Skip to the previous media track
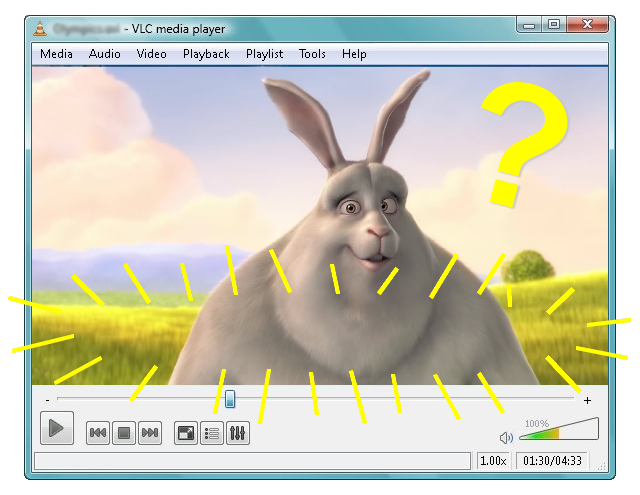Screen dimensions: 640x495 [x=98, y=433]
